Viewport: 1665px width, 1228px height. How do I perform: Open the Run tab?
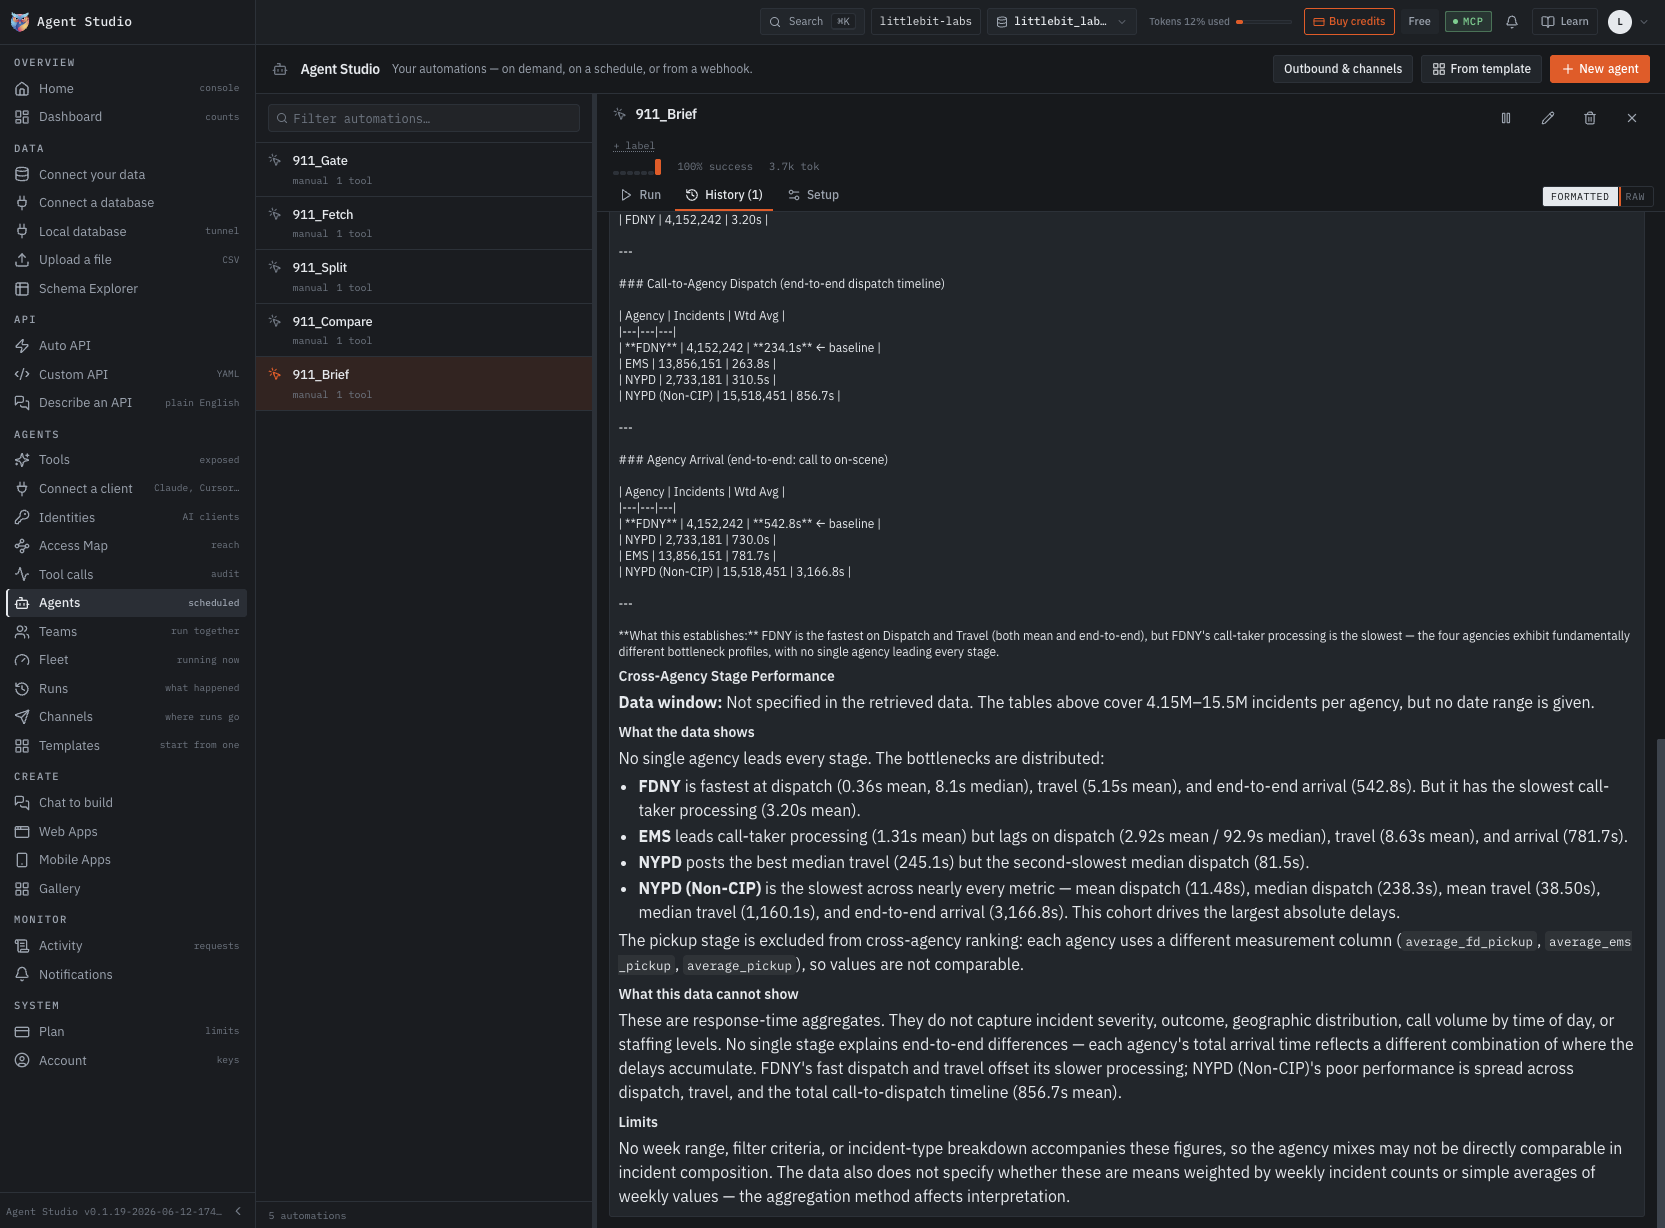point(641,195)
